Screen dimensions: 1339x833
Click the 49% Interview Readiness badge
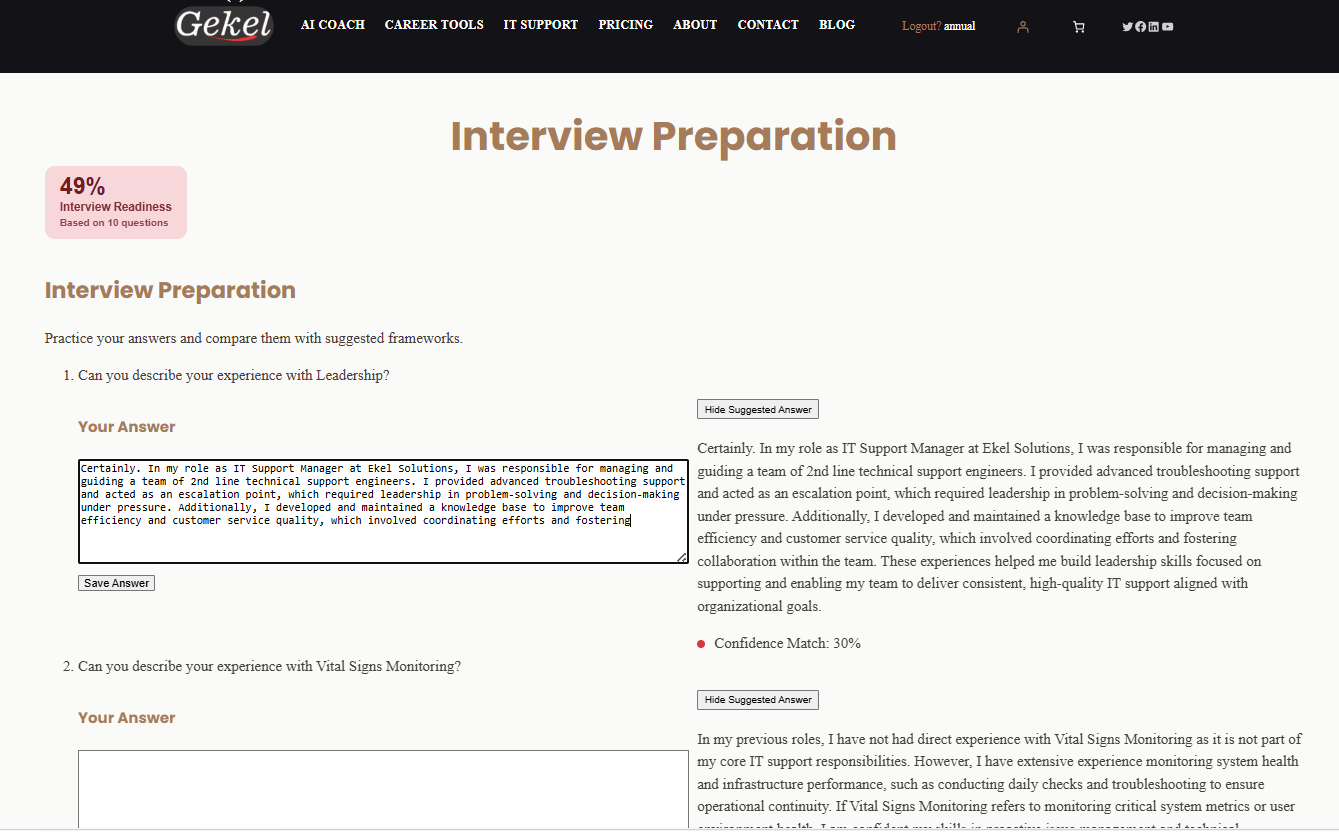click(116, 202)
